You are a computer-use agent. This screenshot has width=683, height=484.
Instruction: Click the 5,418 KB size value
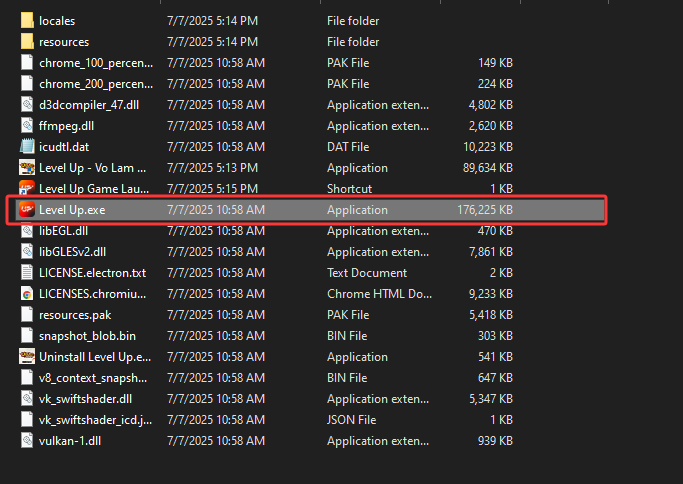[491, 315]
